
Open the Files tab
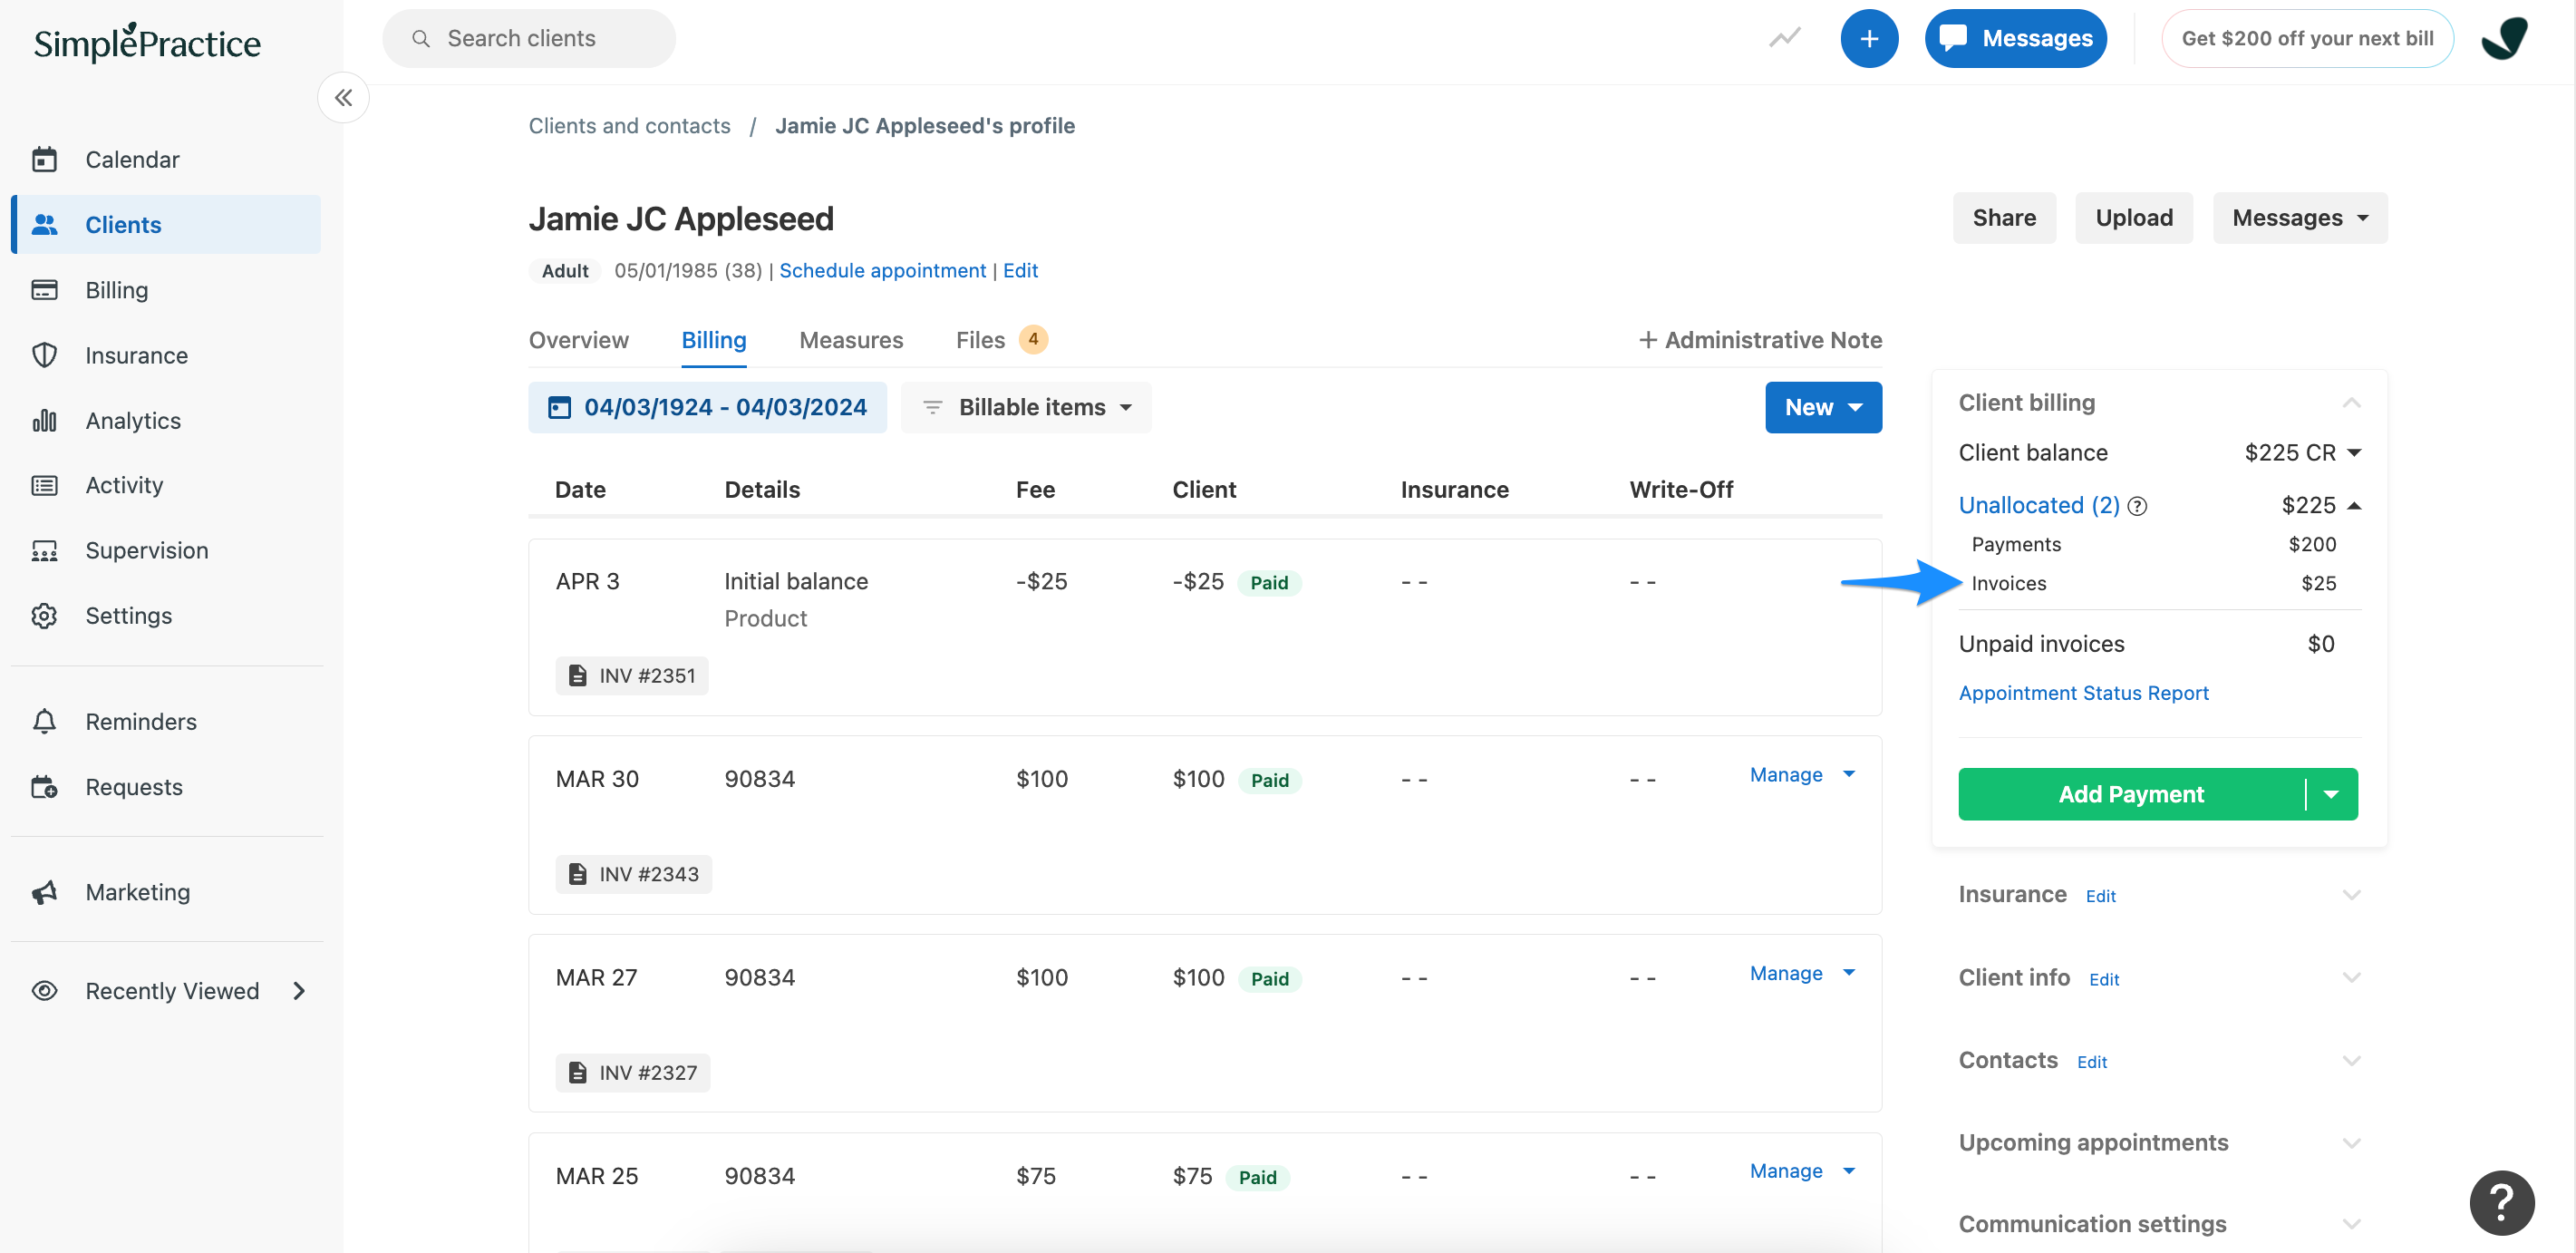coord(979,340)
